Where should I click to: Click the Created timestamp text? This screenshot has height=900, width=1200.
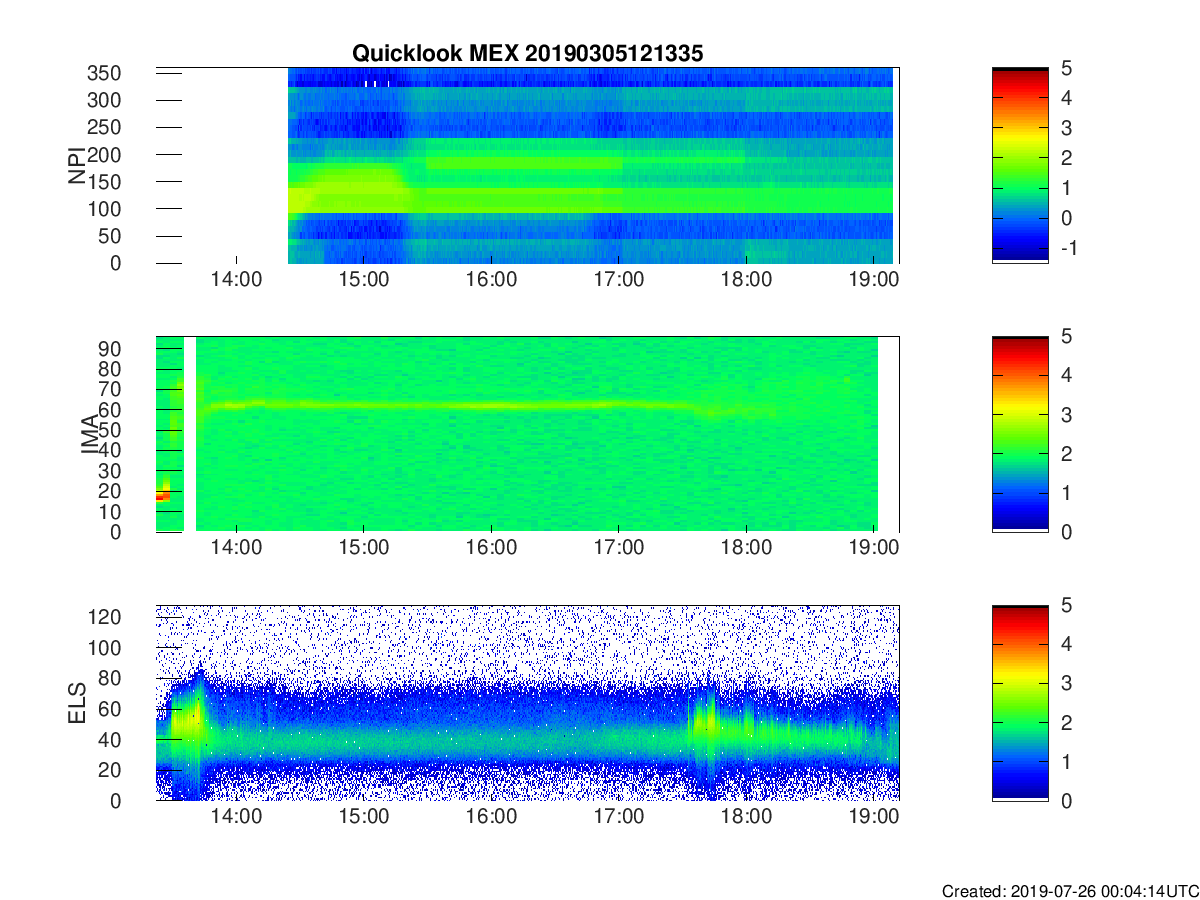tap(1069, 890)
